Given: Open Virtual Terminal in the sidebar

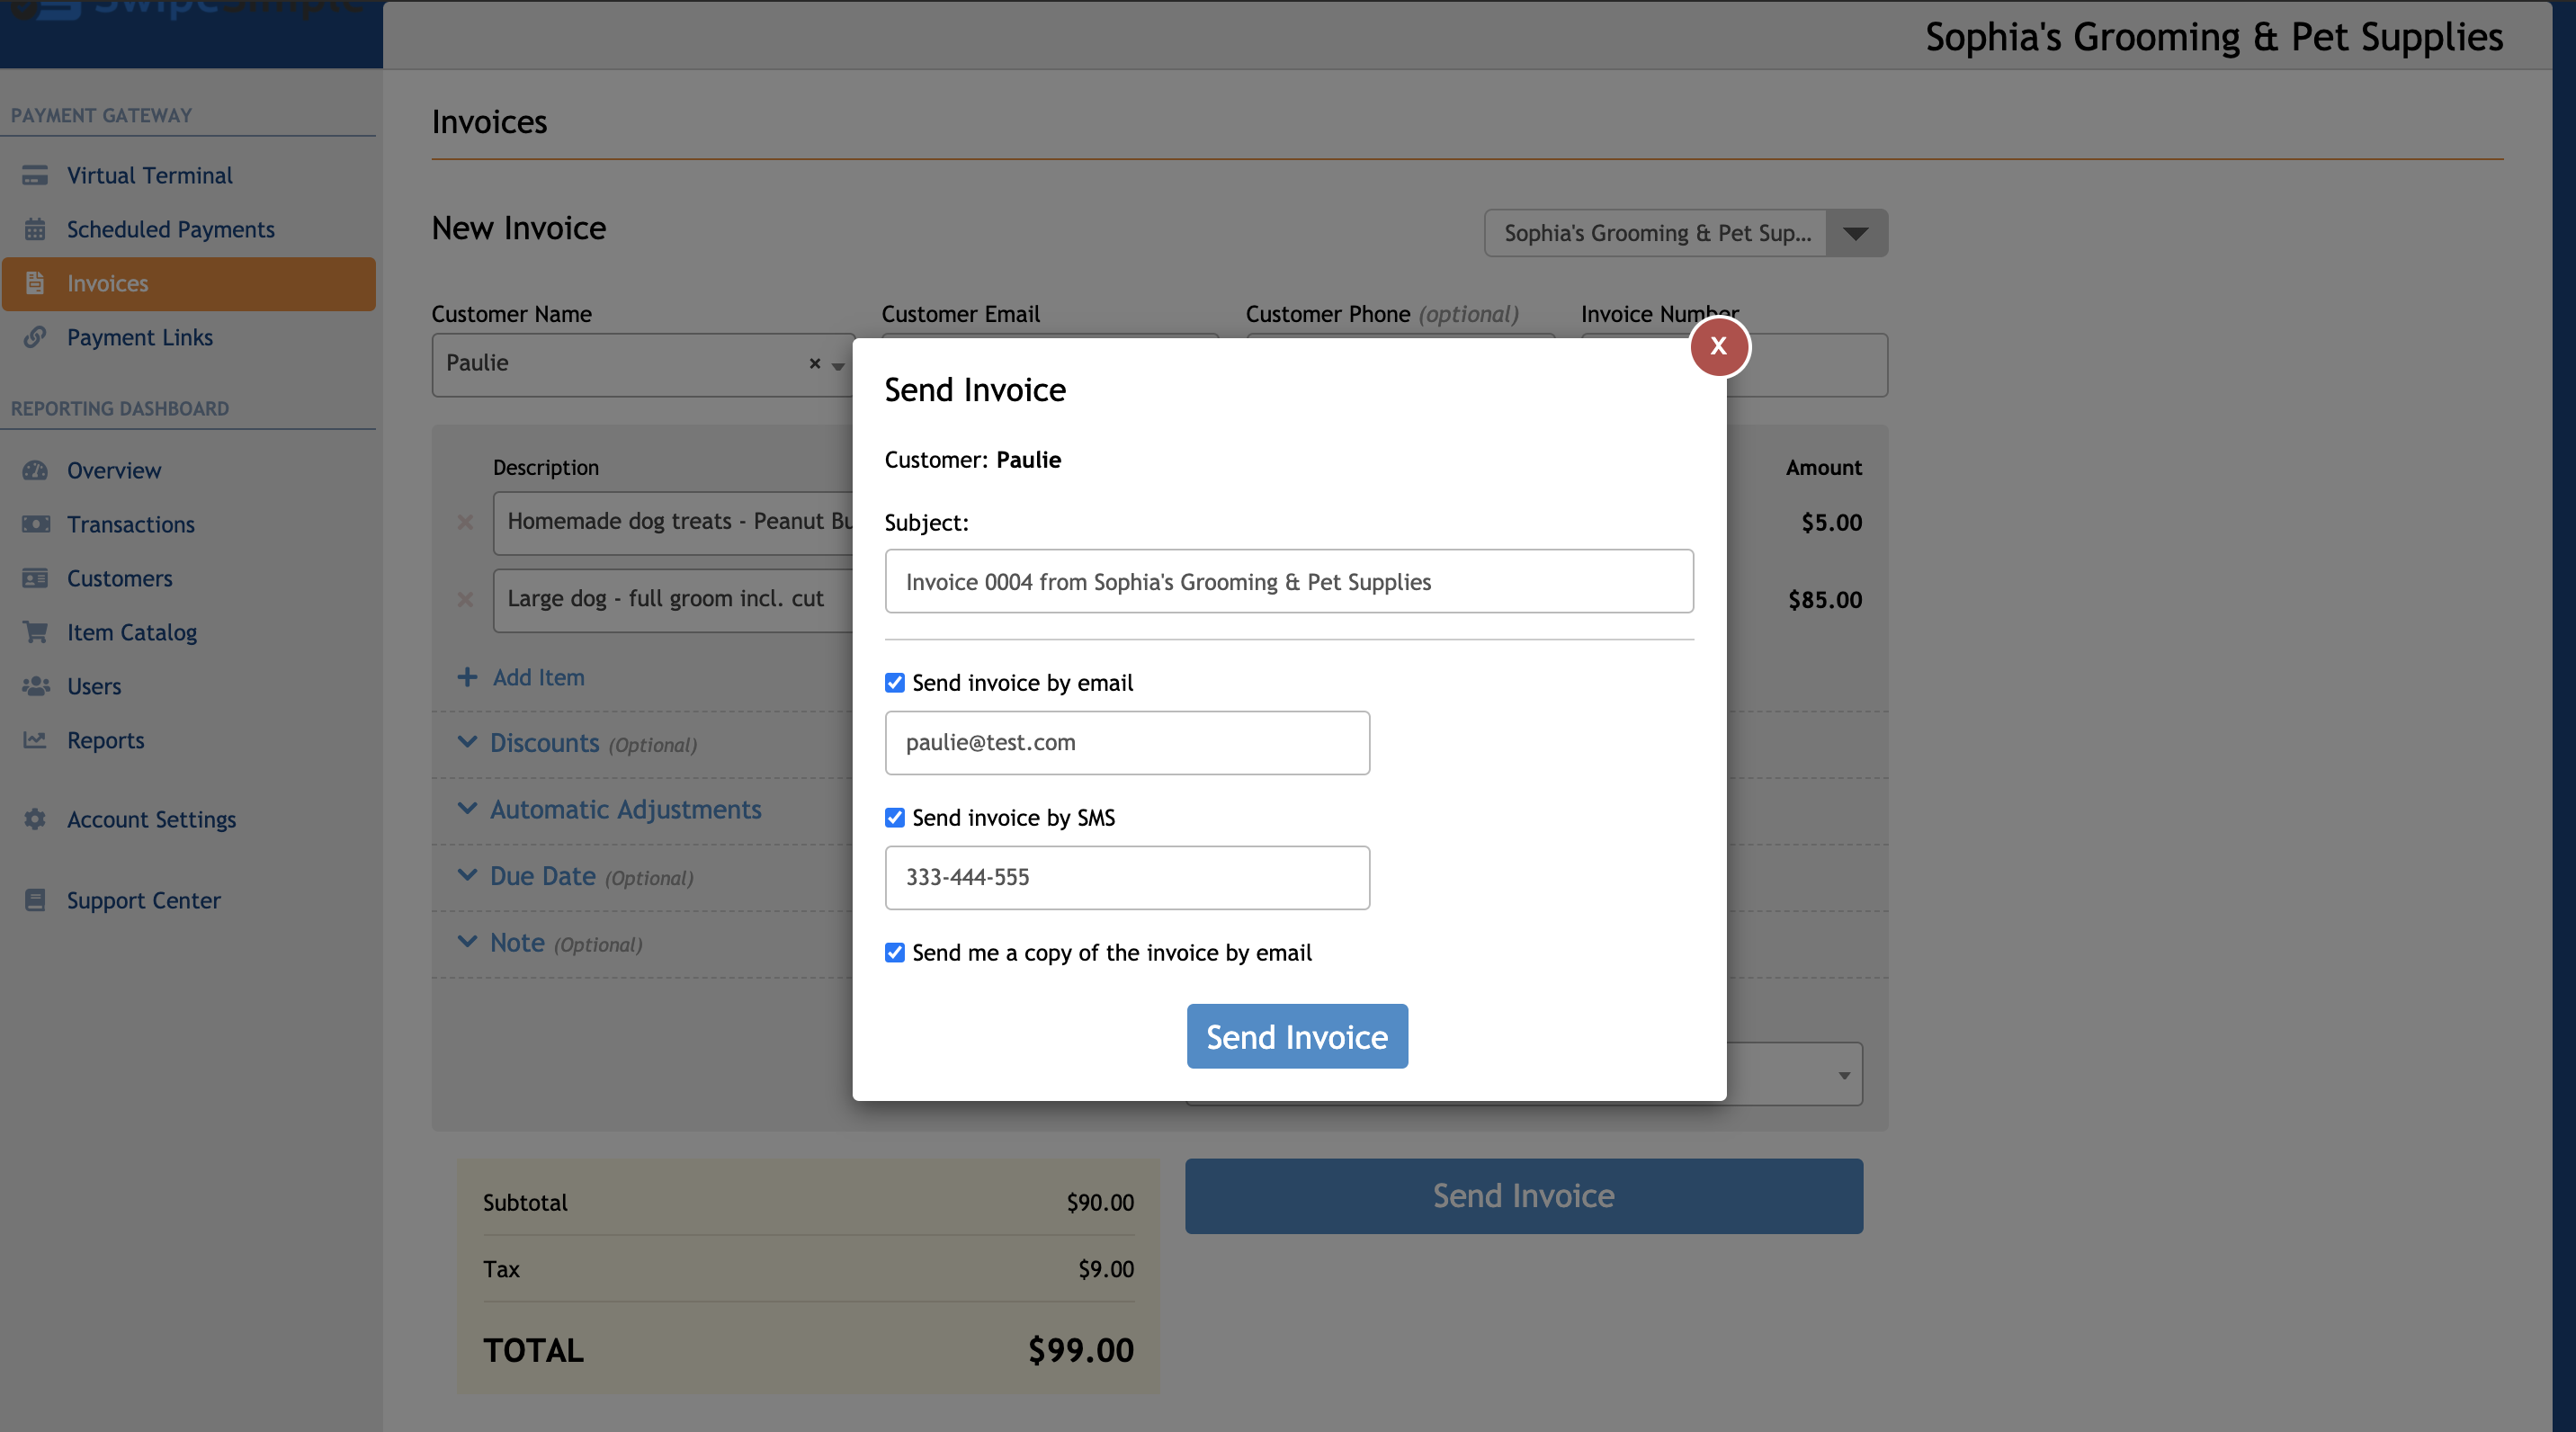Looking at the screenshot, I should coord(149,175).
